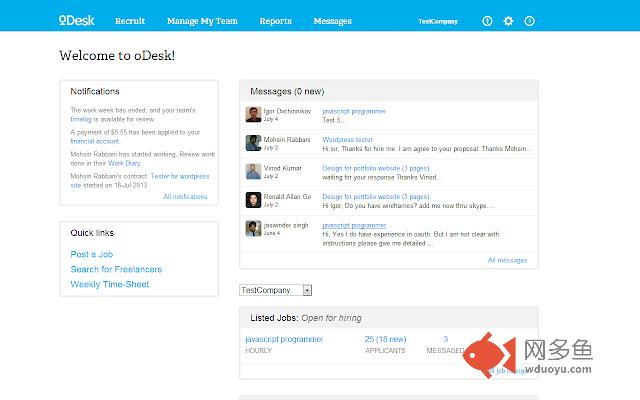The height and width of the screenshot is (400, 640).
Task: View All notifications
Action: (x=185, y=197)
